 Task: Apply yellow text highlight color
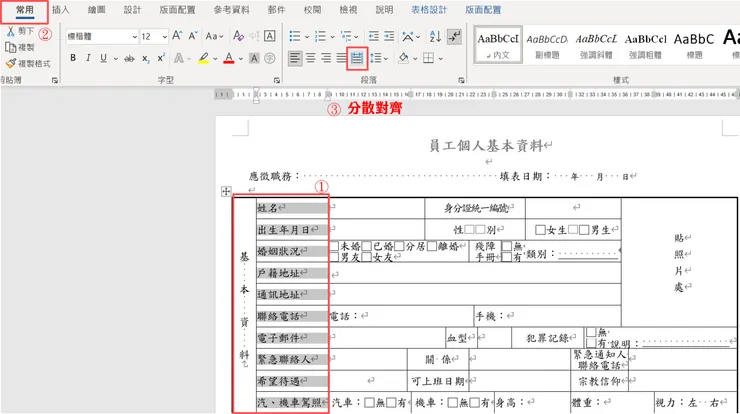click(203, 59)
